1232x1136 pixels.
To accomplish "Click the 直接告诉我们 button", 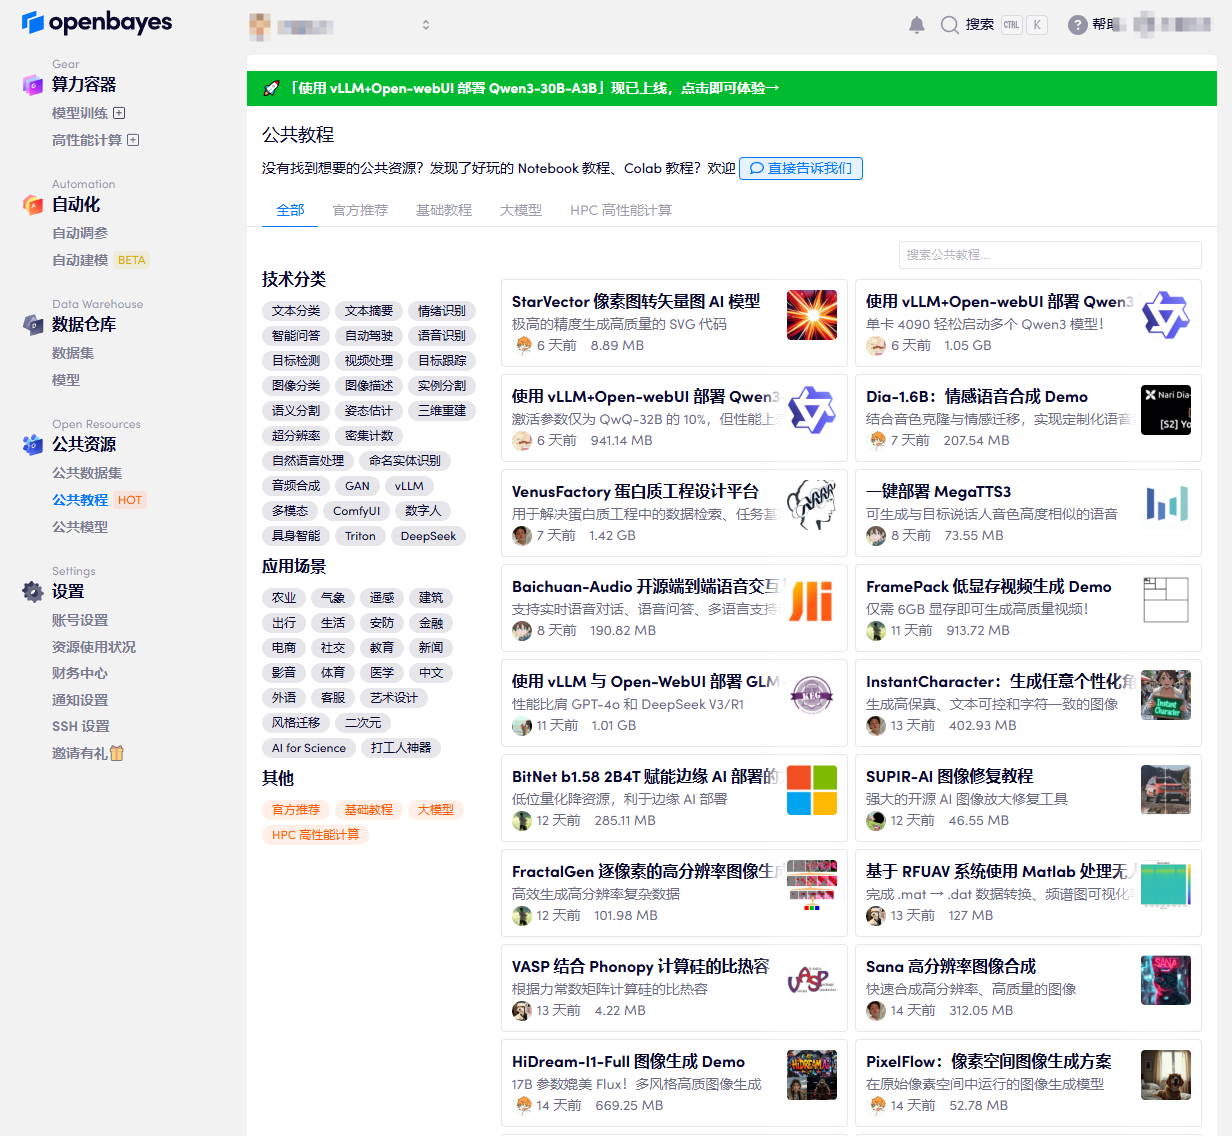I will pos(801,168).
